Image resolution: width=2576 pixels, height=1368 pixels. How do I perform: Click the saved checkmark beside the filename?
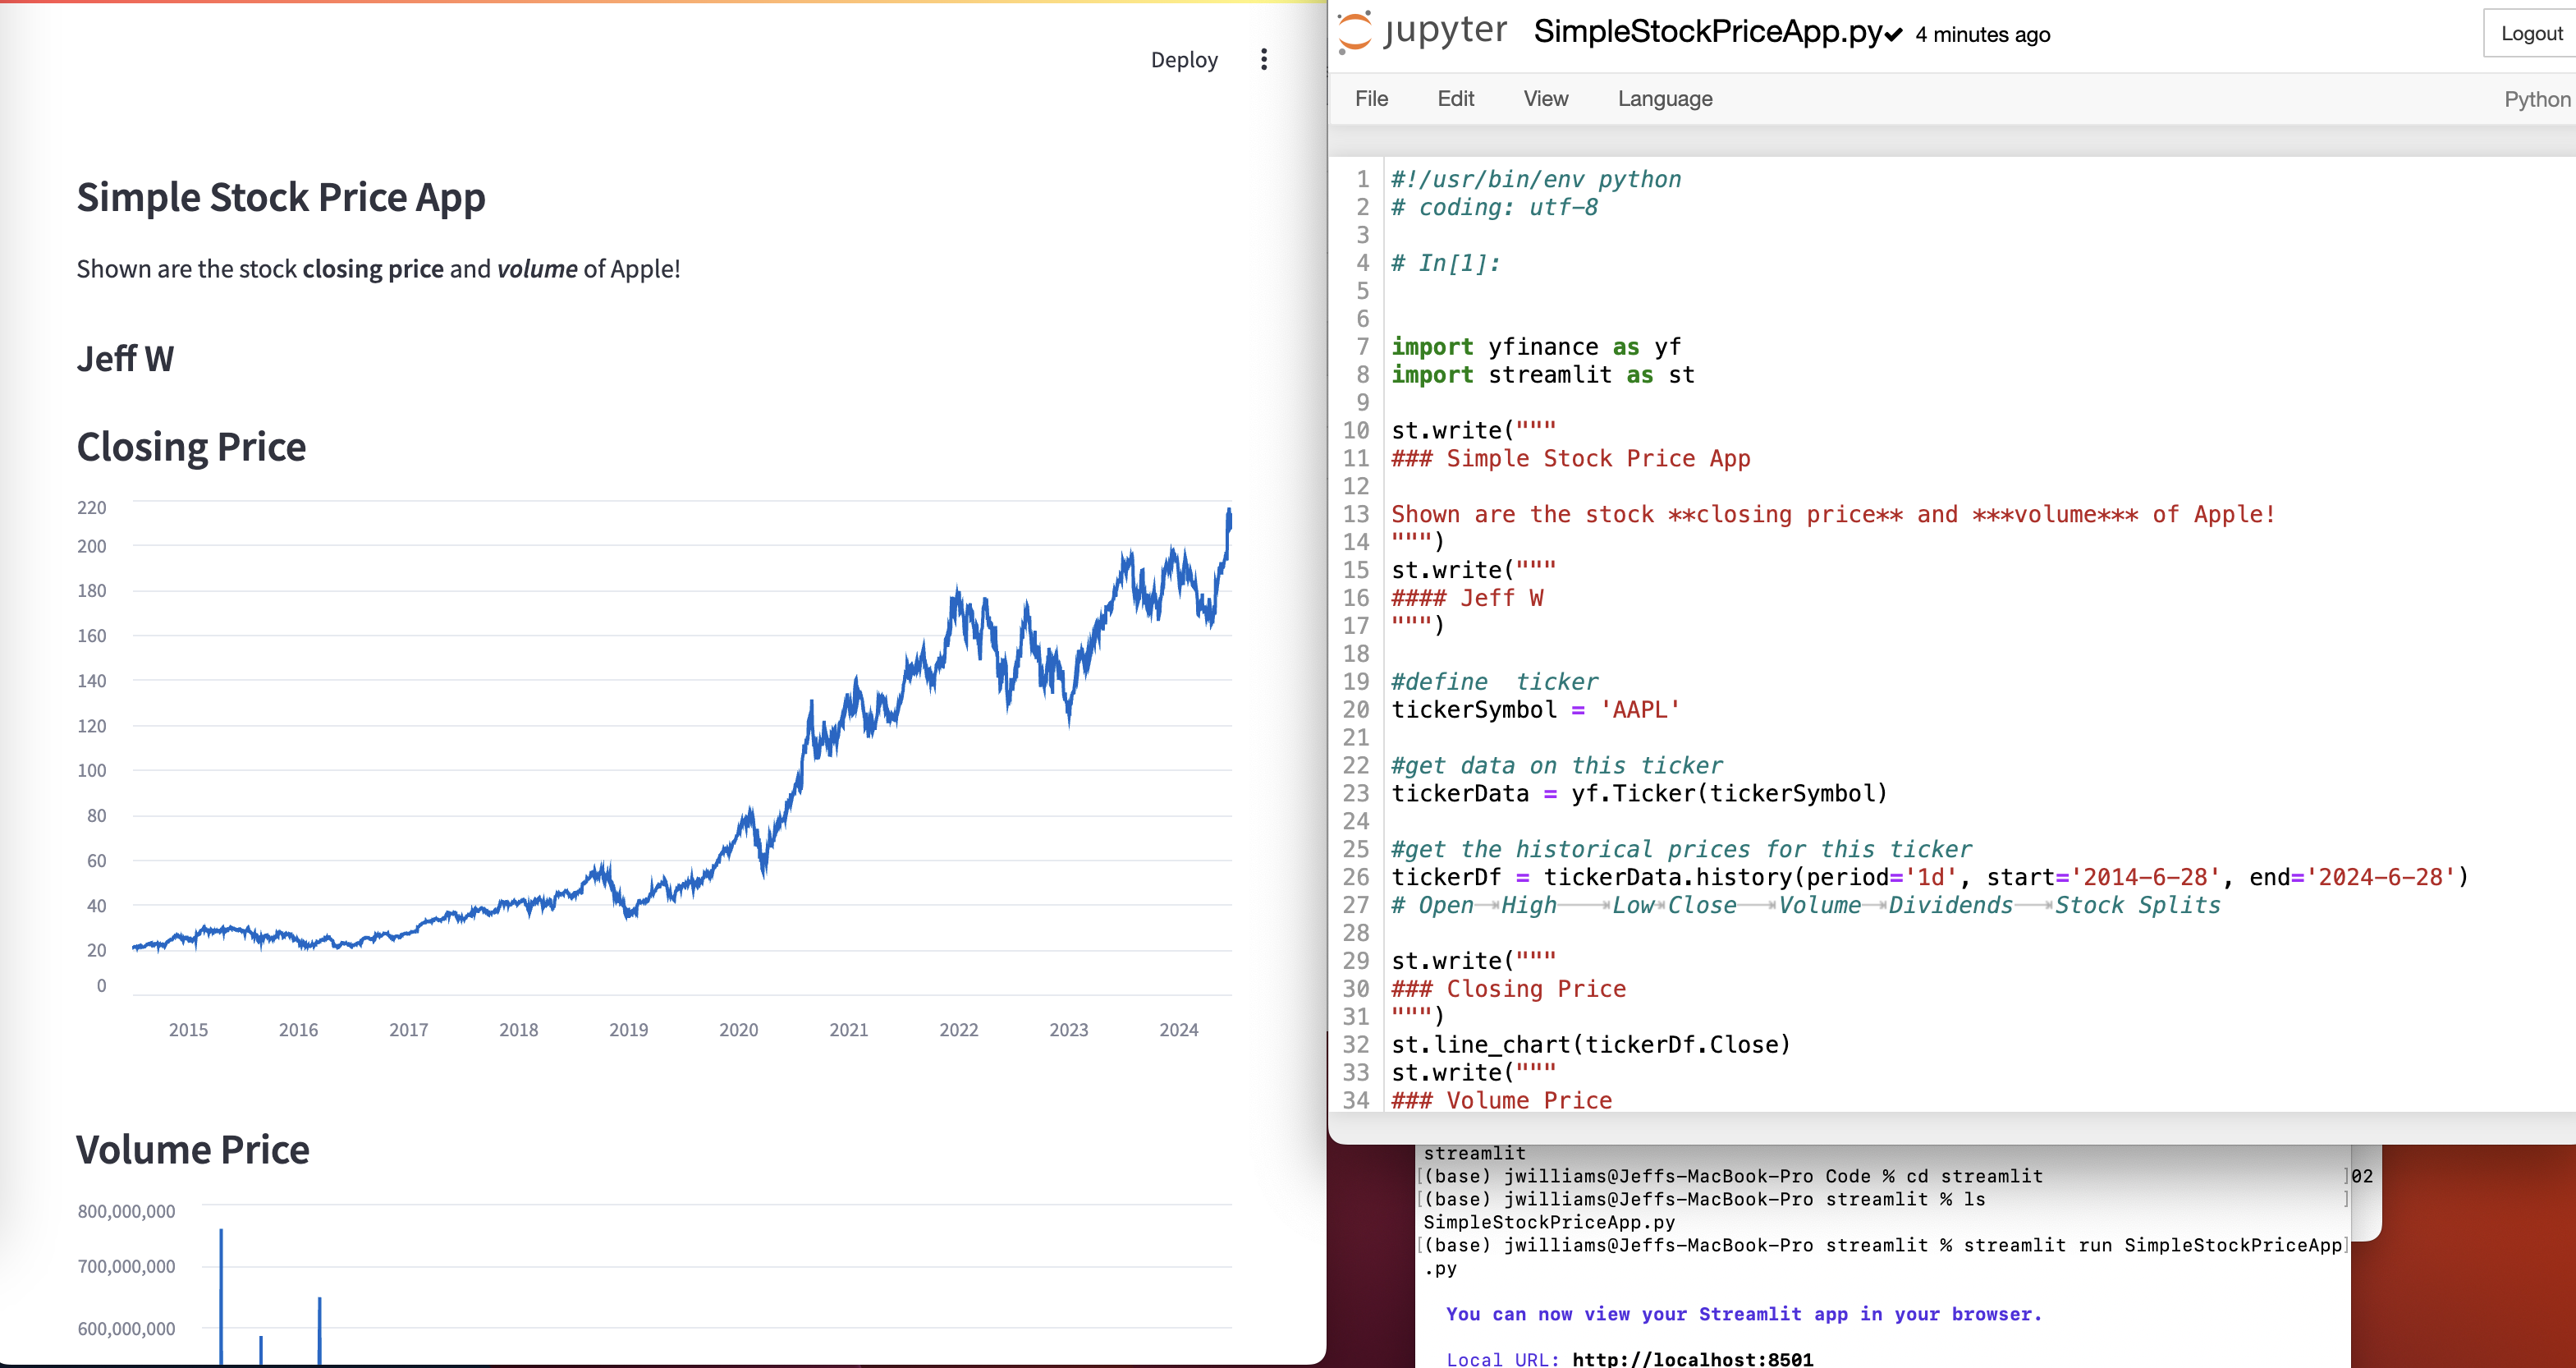pyautogui.click(x=1893, y=35)
